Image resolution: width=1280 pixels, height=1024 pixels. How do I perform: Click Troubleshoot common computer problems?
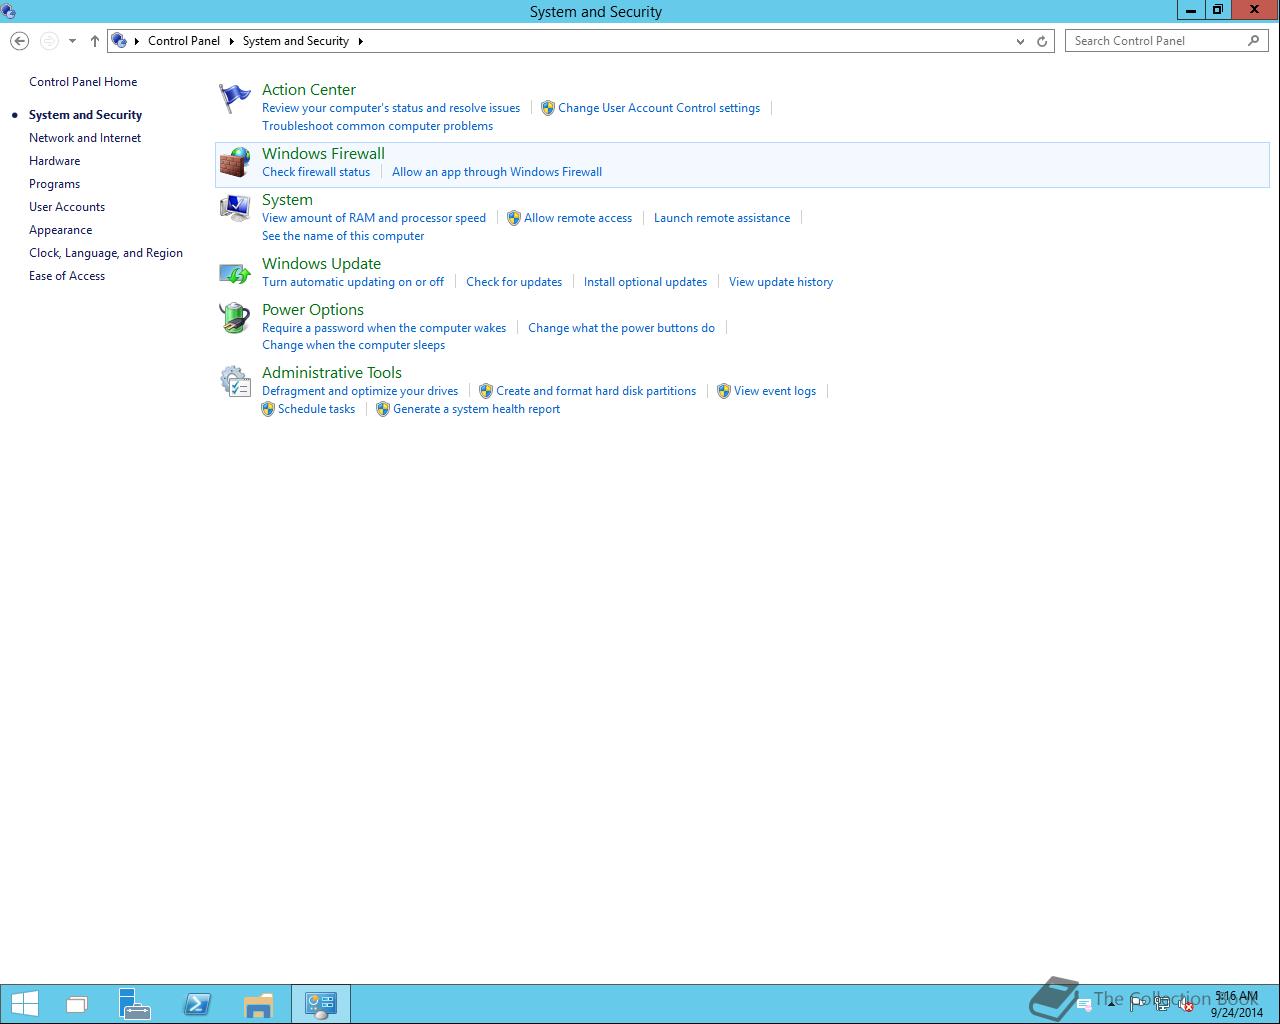pos(378,126)
